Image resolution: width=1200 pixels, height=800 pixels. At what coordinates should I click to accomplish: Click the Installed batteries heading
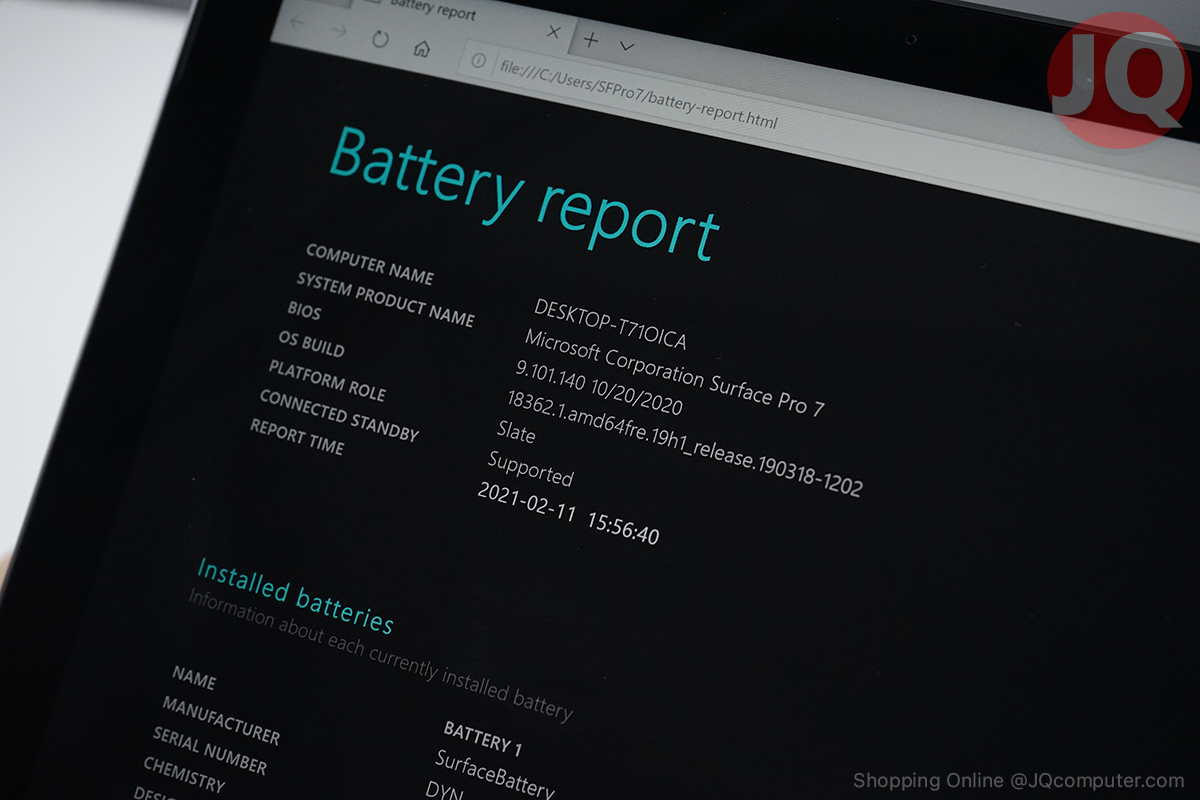(295, 597)
